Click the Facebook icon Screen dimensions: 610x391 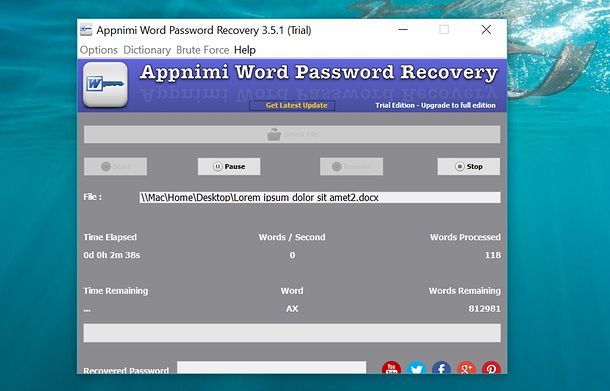tap(442, 368)
